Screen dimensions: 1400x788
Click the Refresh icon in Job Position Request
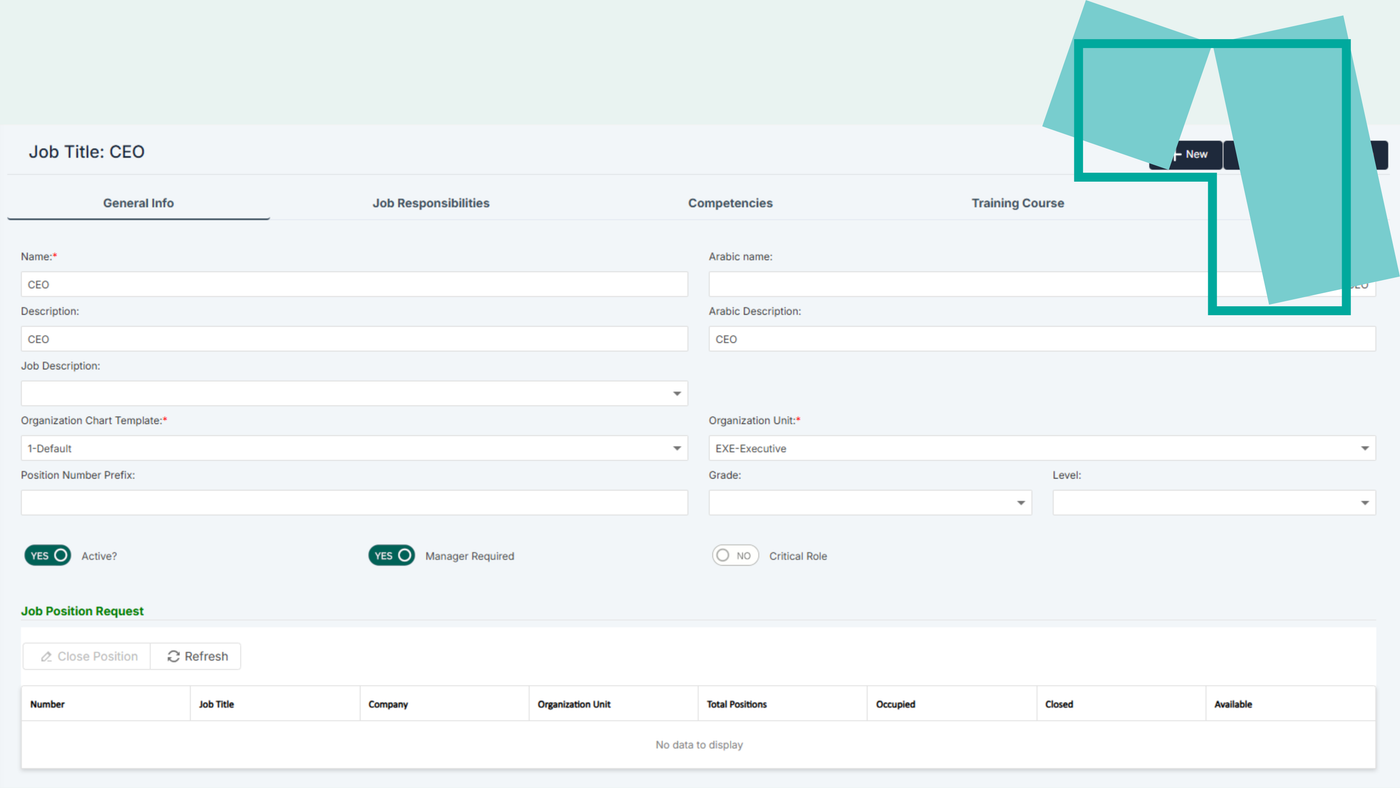tap(173, 657)
